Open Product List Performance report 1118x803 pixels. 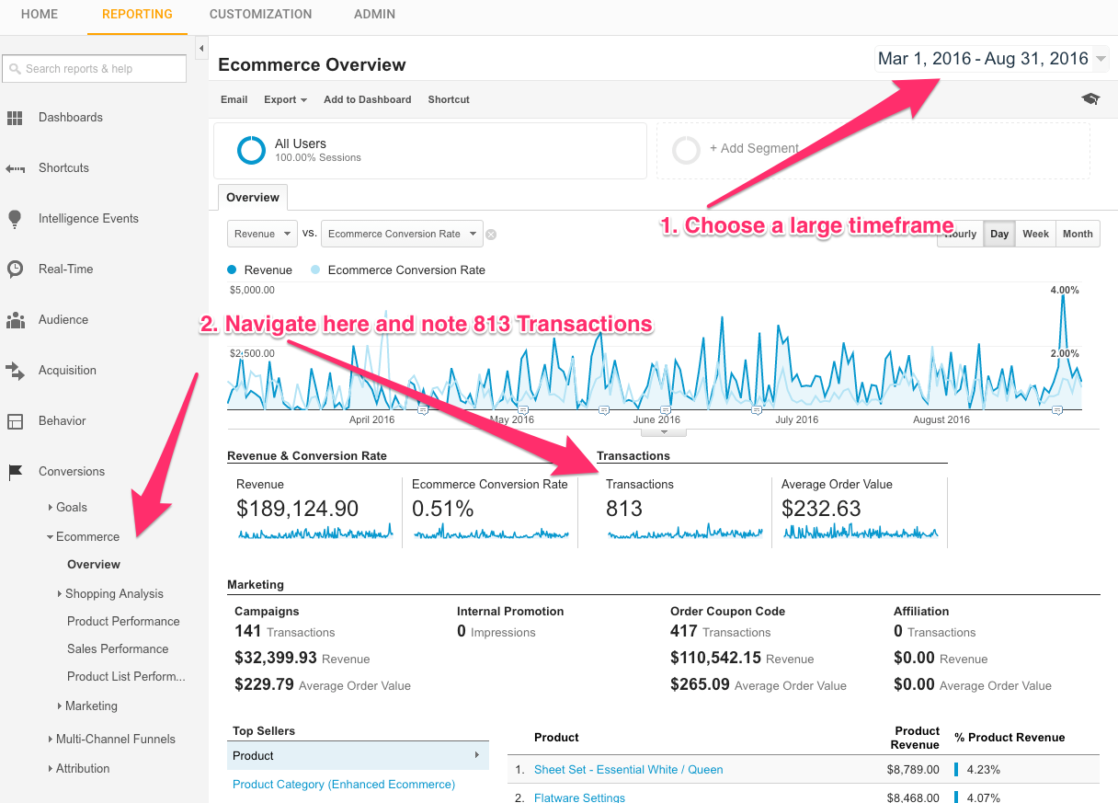coord(126,676)
